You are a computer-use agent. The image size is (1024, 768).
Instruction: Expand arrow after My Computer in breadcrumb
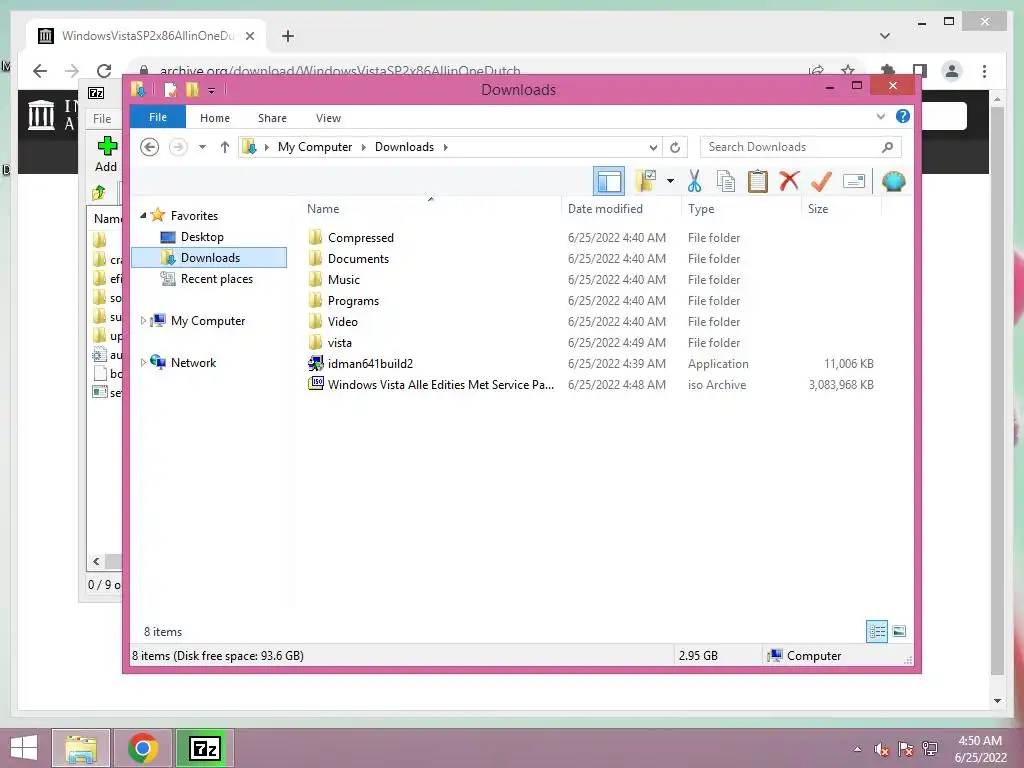click(x=364, y=147)
